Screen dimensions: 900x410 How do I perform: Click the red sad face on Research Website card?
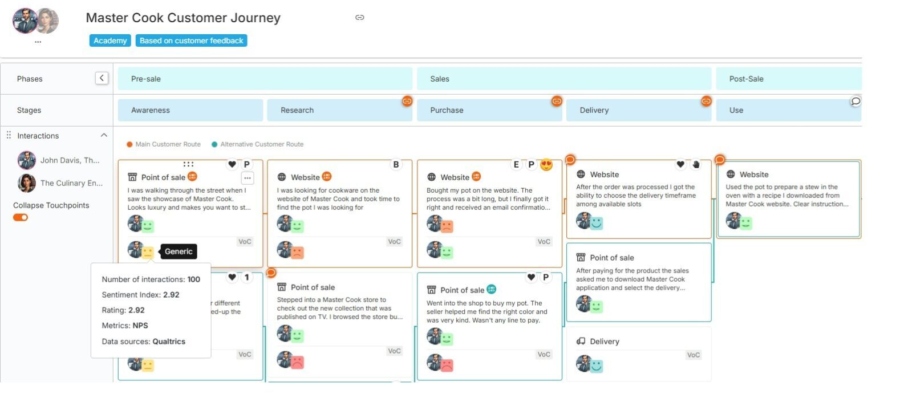[x=297, y=252]
